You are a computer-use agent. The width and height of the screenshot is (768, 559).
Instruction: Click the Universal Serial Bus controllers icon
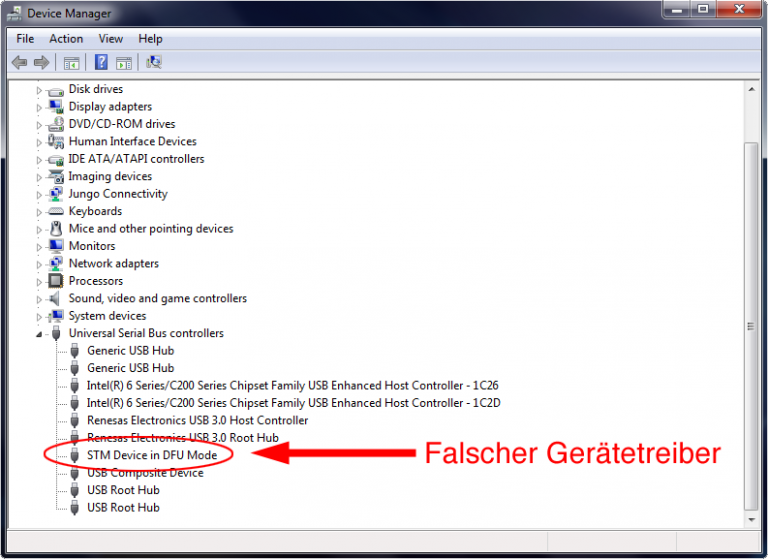[x=56, y=333]
